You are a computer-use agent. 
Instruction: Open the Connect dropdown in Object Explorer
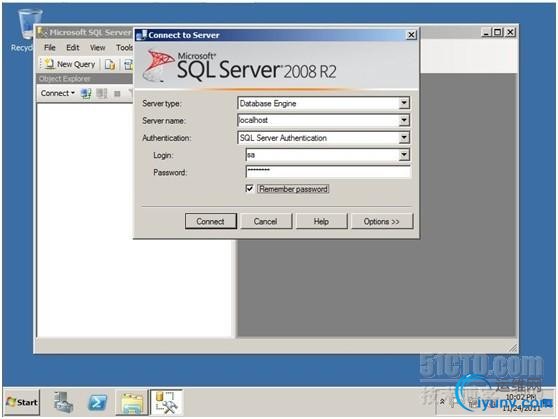click(x=58, y=93)
